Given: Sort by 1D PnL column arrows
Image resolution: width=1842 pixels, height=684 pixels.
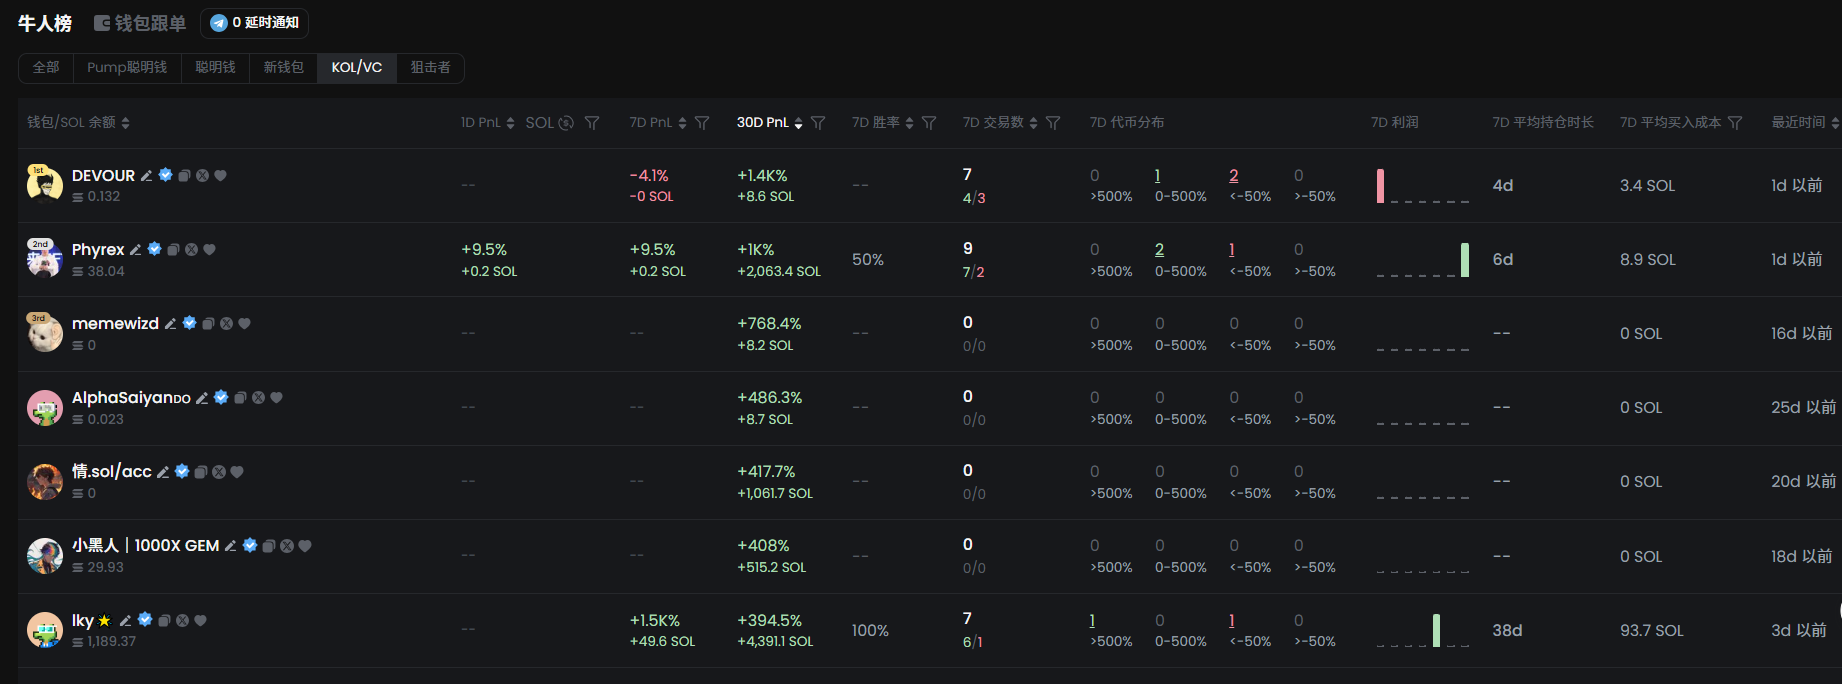Looking at the screenshot, I should tap(510, 123).
